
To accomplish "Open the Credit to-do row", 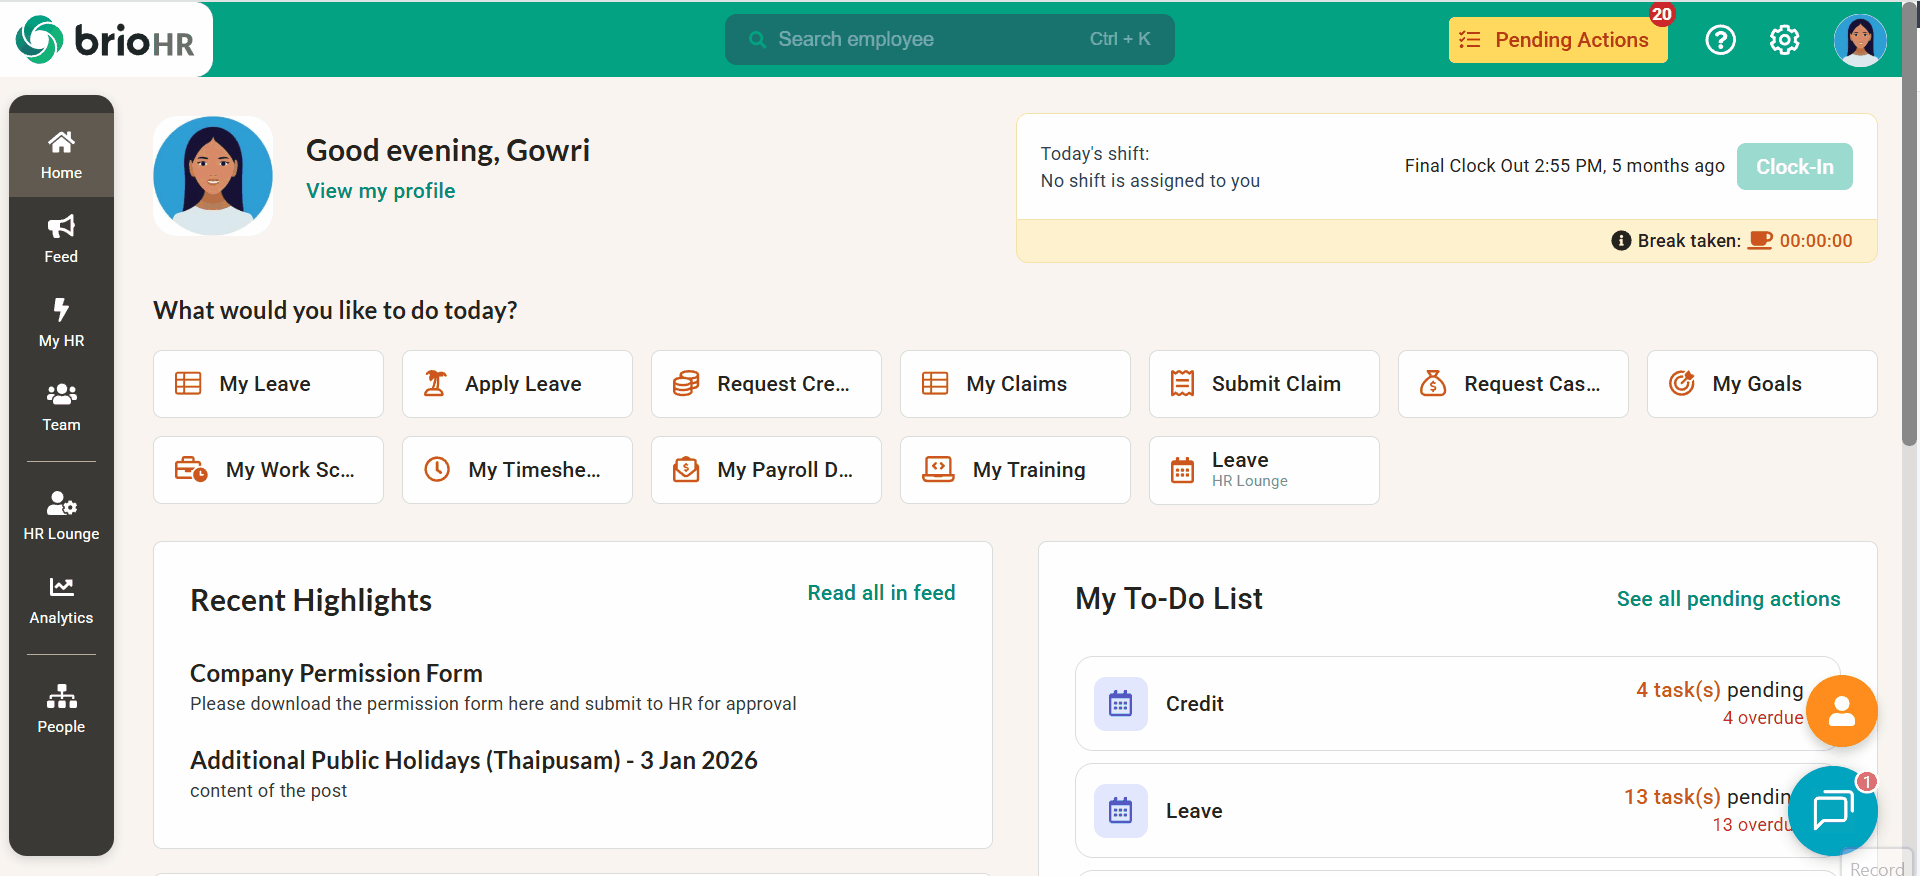I will pyautogui.click(x=1458, y=704).
